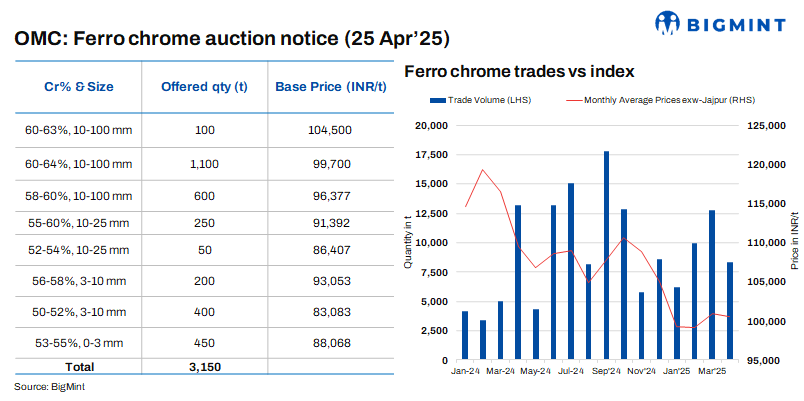Click the red Monthly Average Prices legend line

(574, 100)
